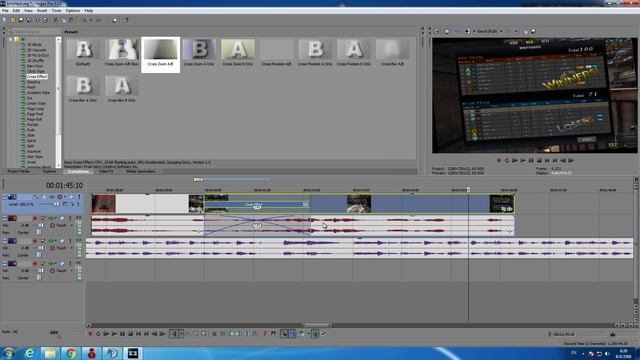The height and width of the screenshot is (360, 640).
Task: Open the Options menu
Action: point(73,11)
